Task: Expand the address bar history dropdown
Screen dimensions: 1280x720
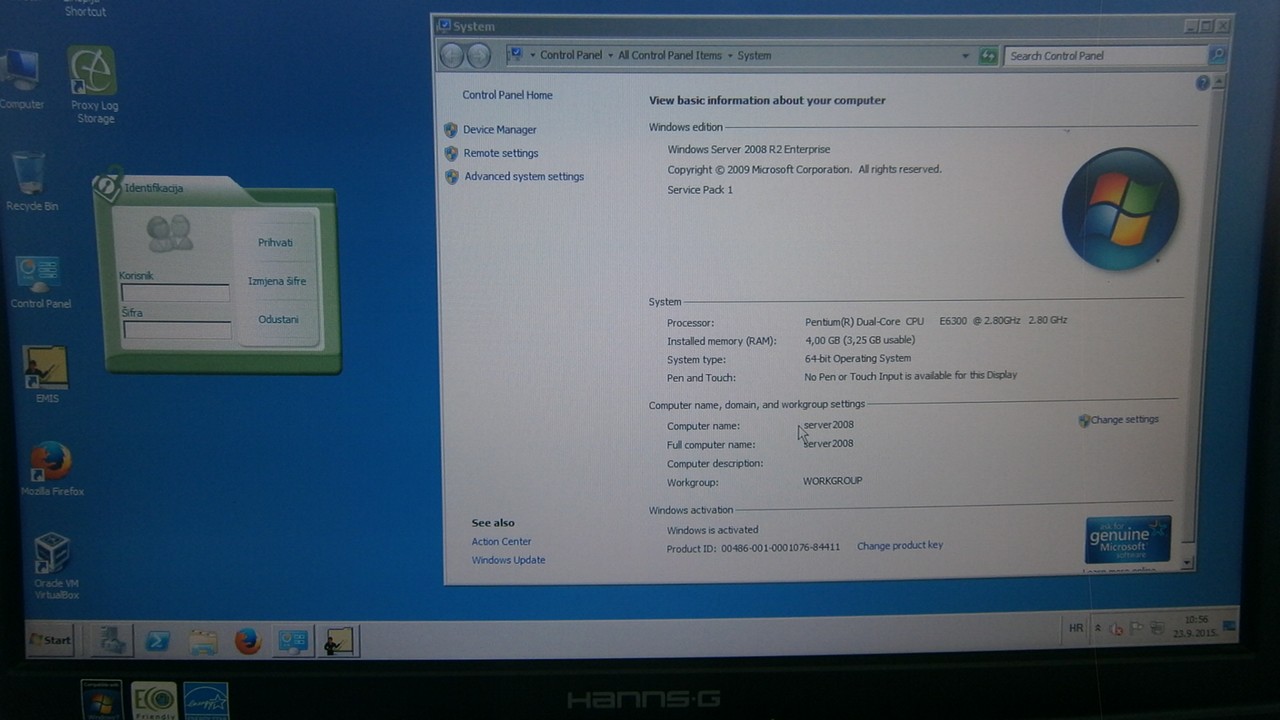Action: (965, 56)
